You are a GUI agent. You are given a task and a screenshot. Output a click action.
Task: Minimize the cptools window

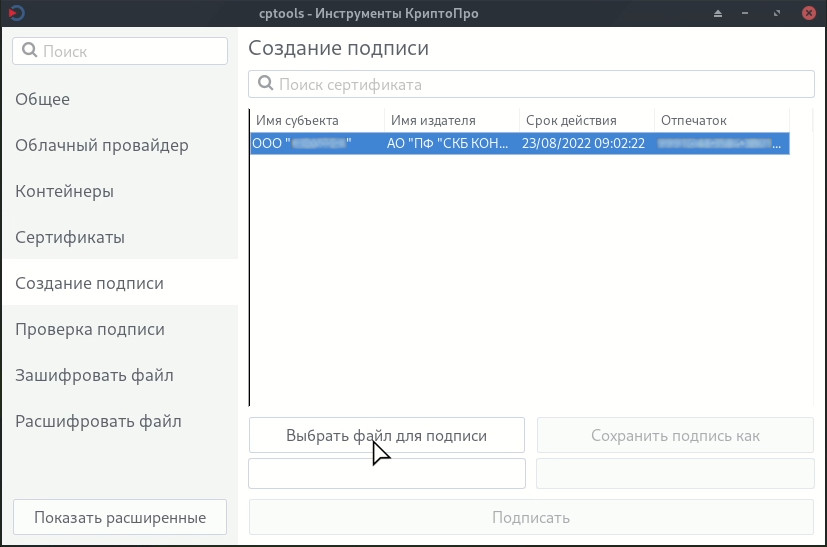point(745,13)
